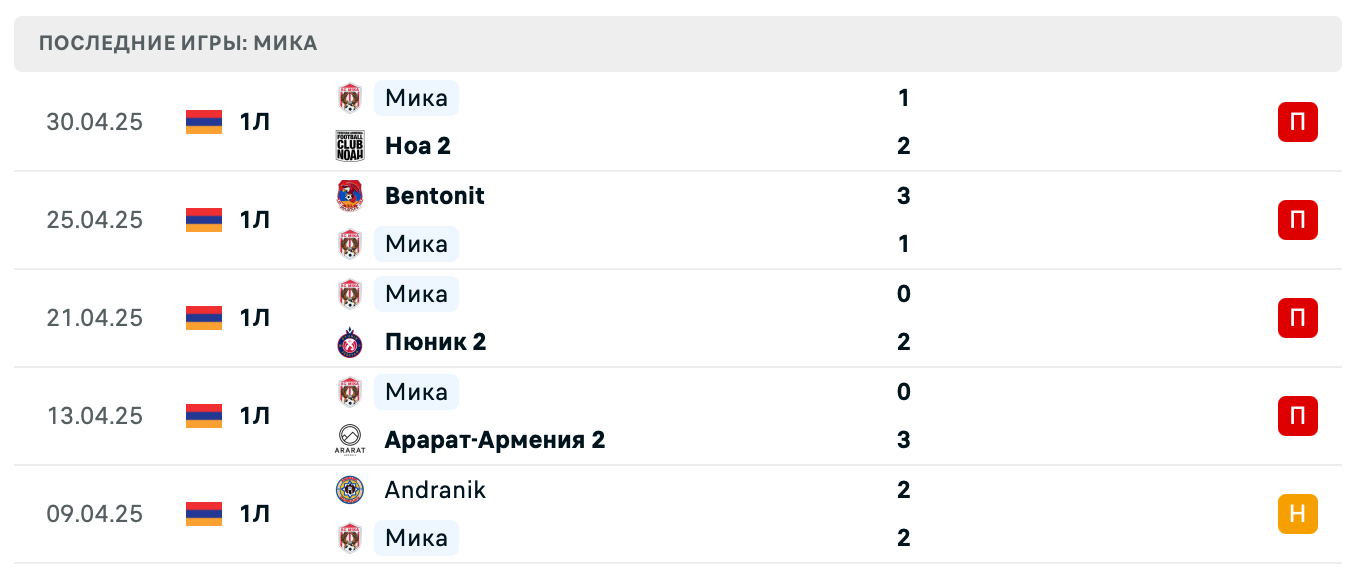Viewport: 1356px width, 578px height.
Task: Click the Andranik team crest
Action: [350, 490]
